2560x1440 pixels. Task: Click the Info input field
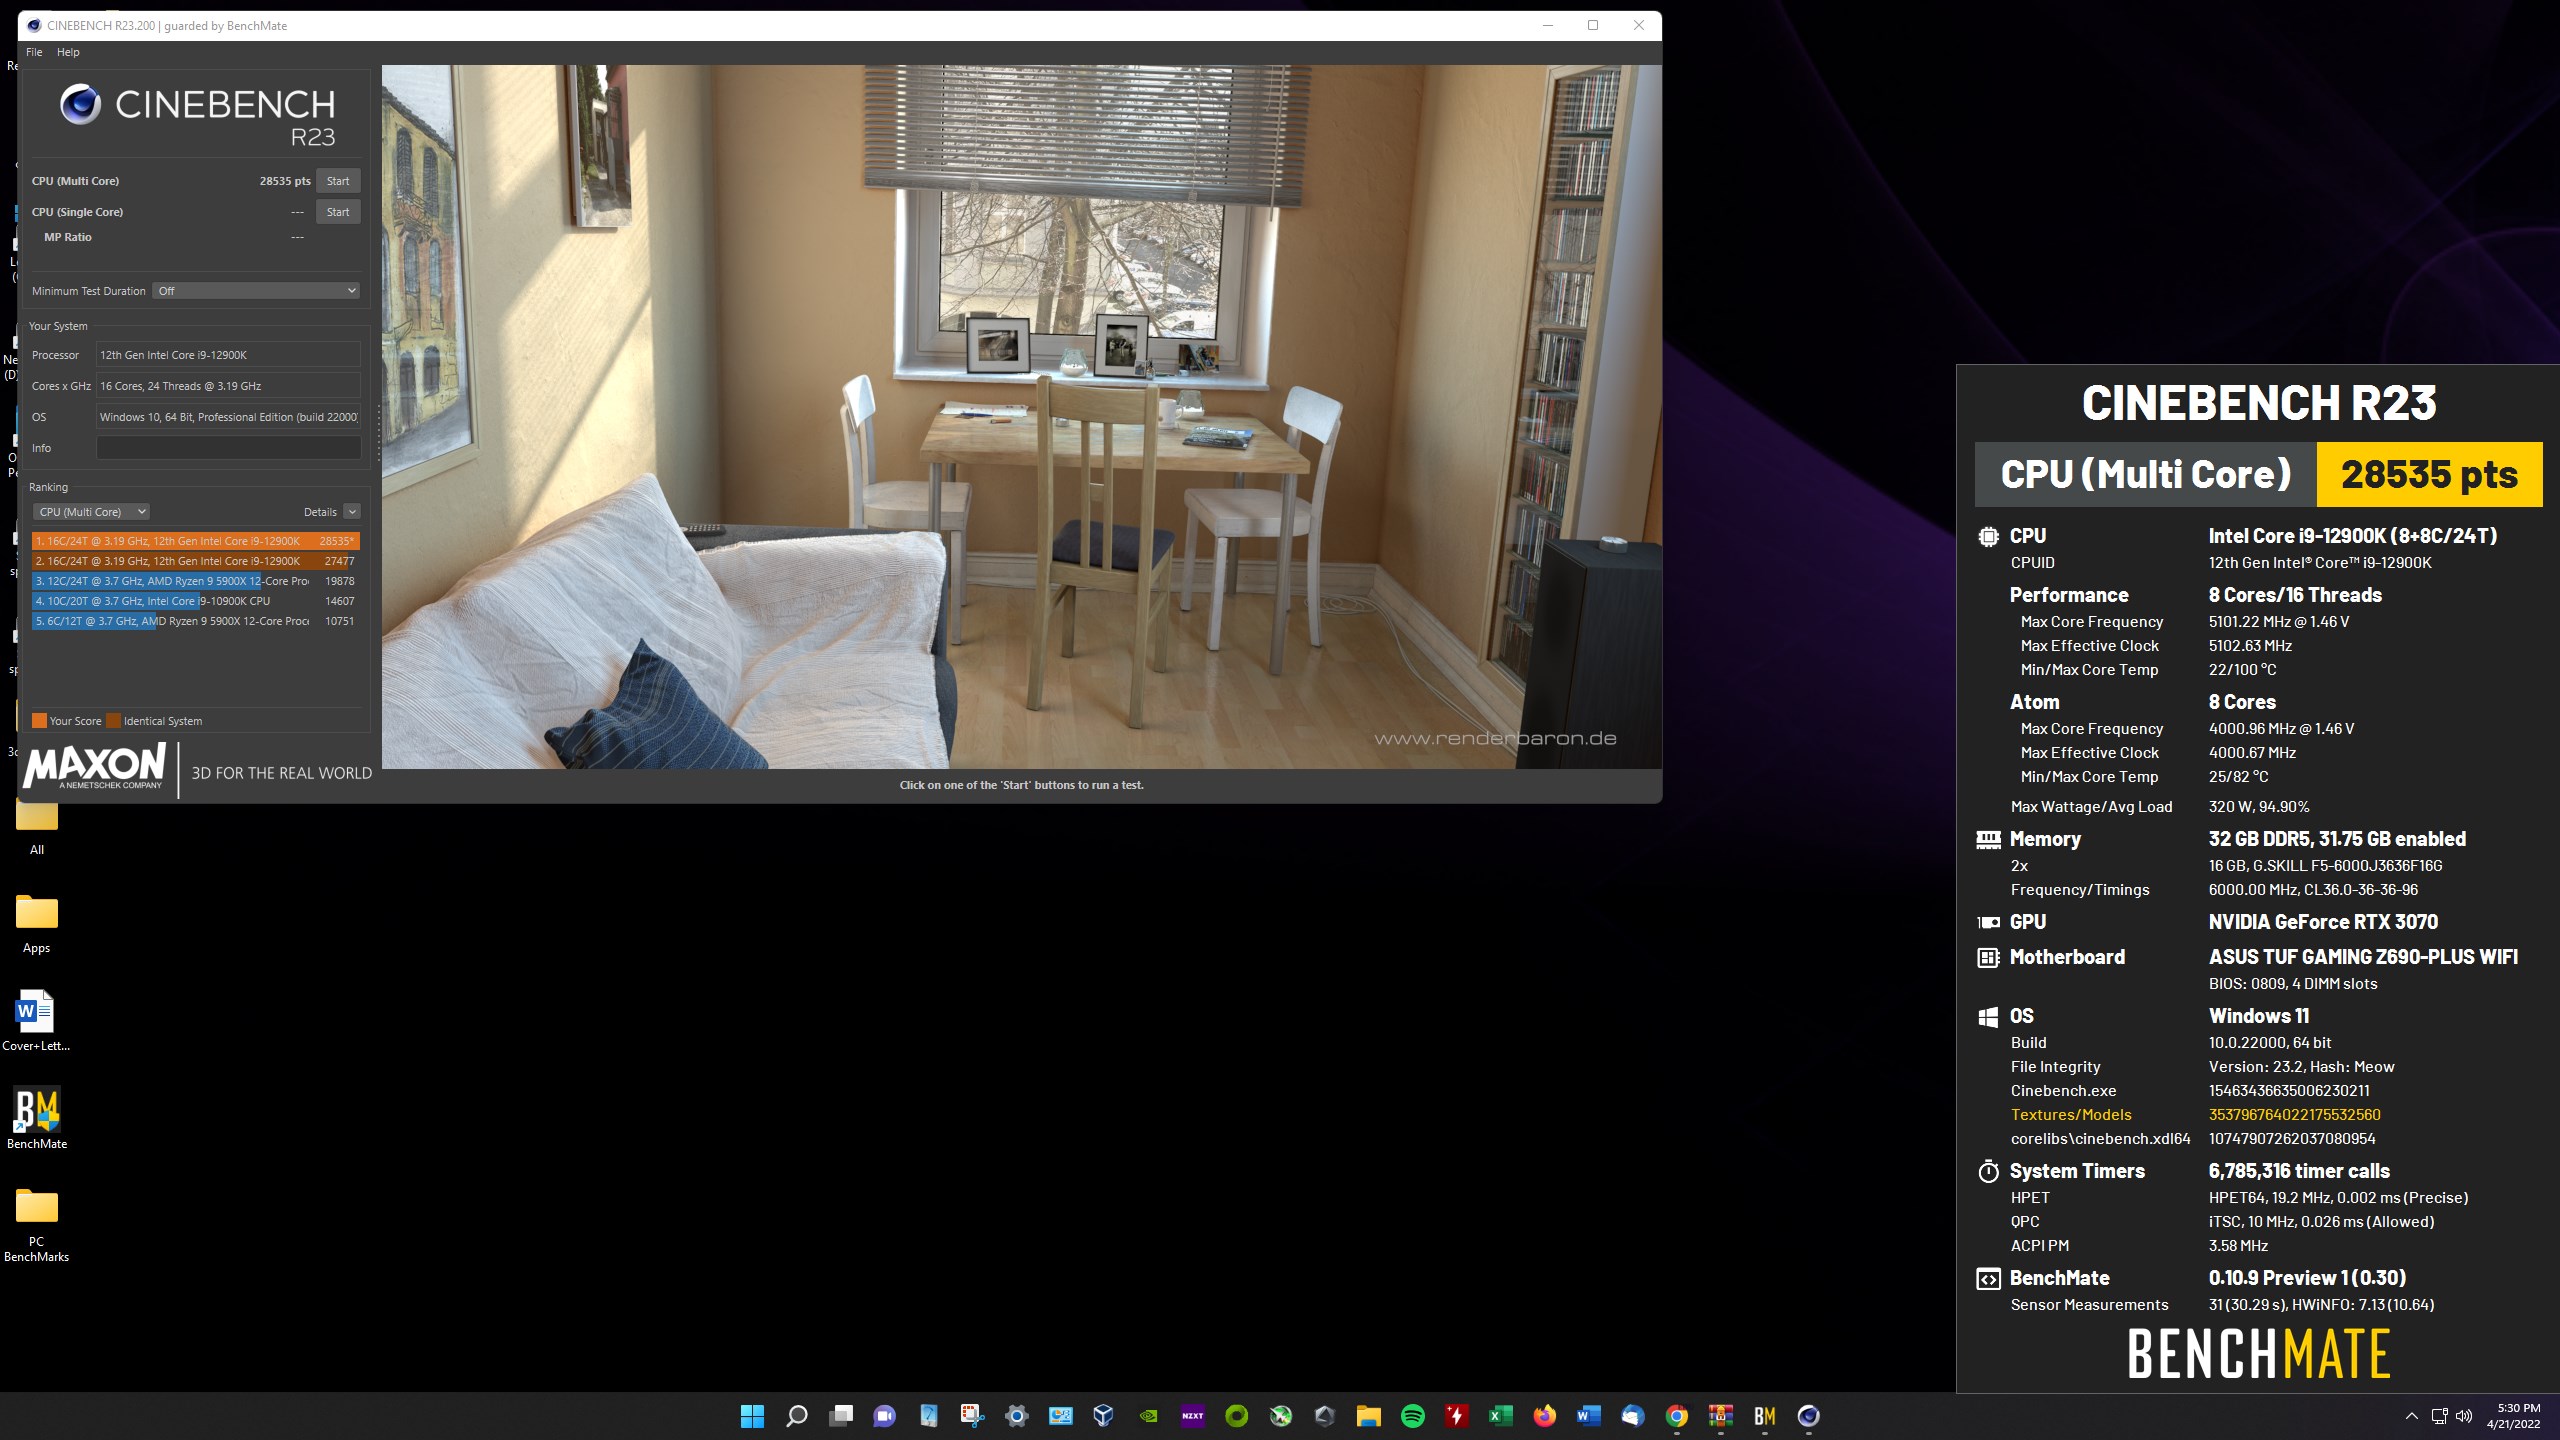pos(229,448)
